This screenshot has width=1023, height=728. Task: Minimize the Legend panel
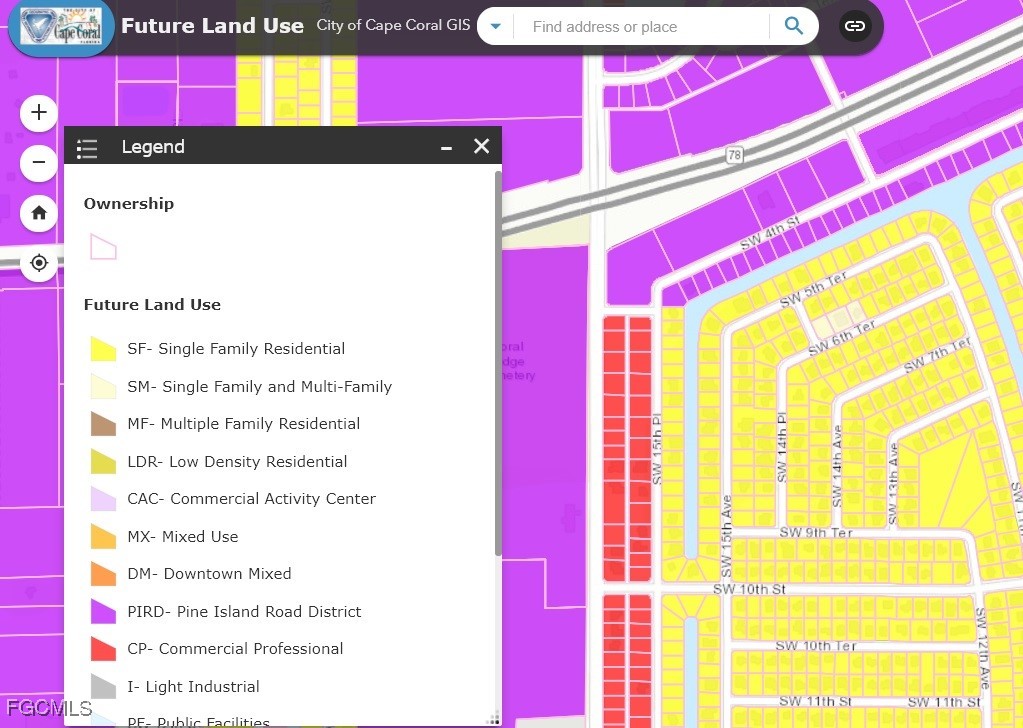click(447, 147)
